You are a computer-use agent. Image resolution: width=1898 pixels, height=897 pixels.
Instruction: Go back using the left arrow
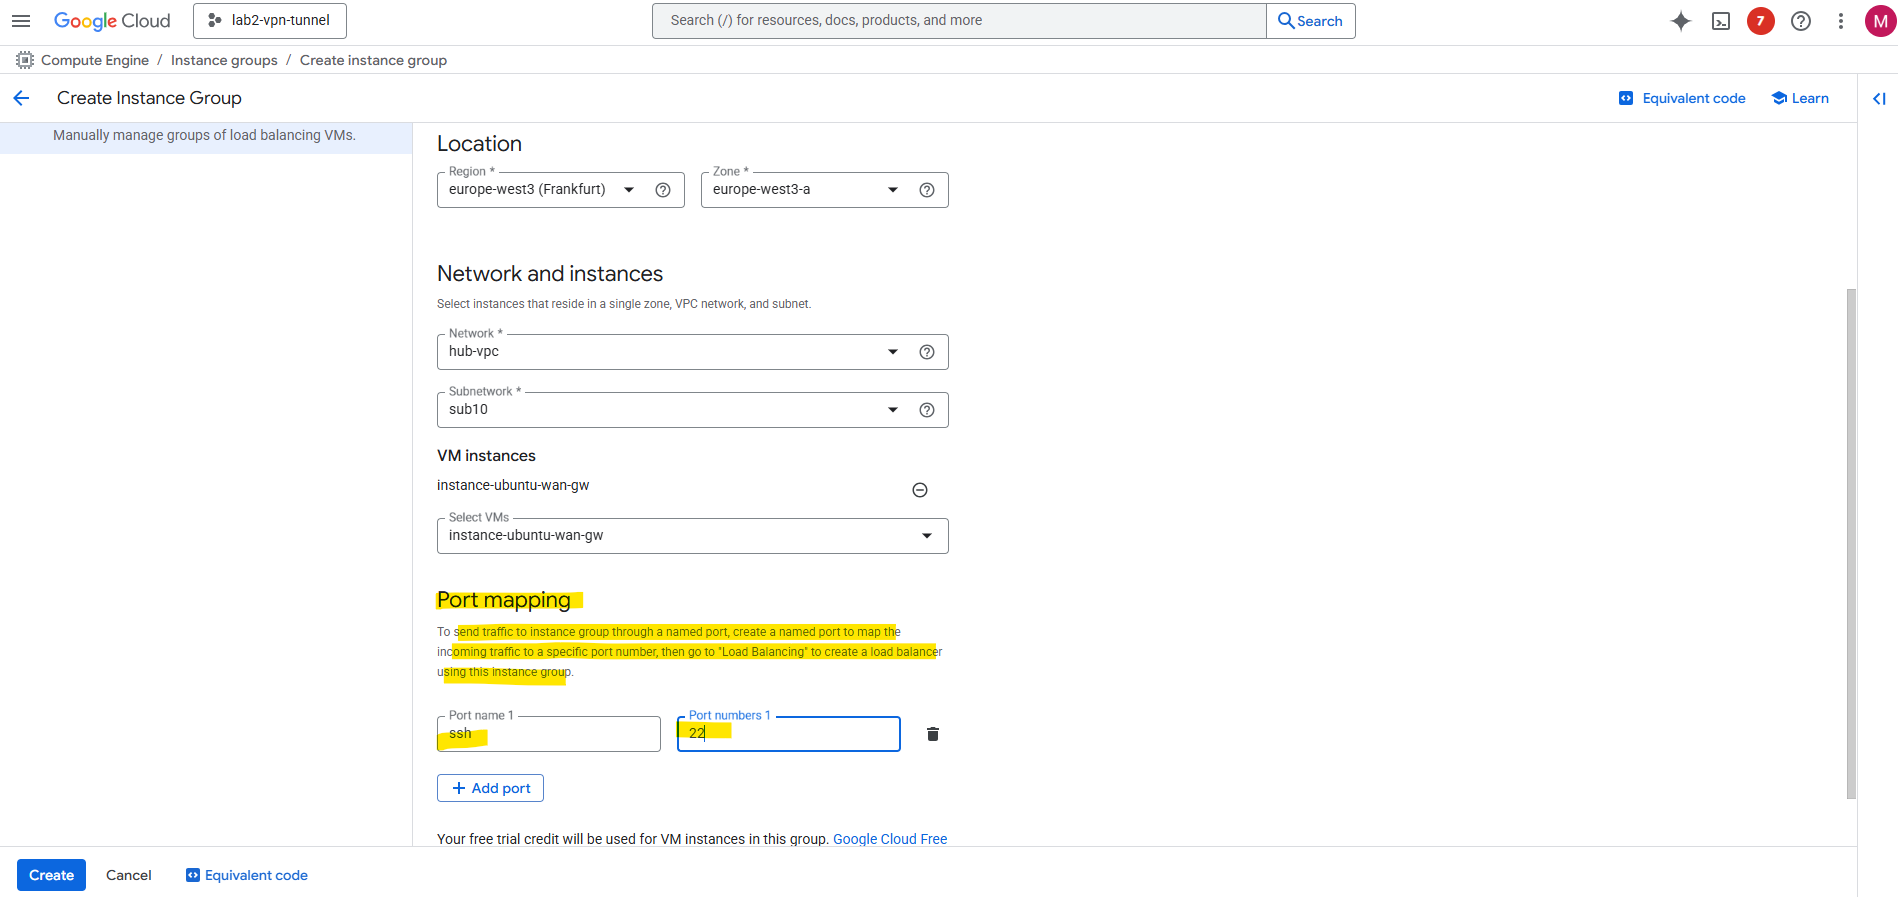tap(21, 98)
